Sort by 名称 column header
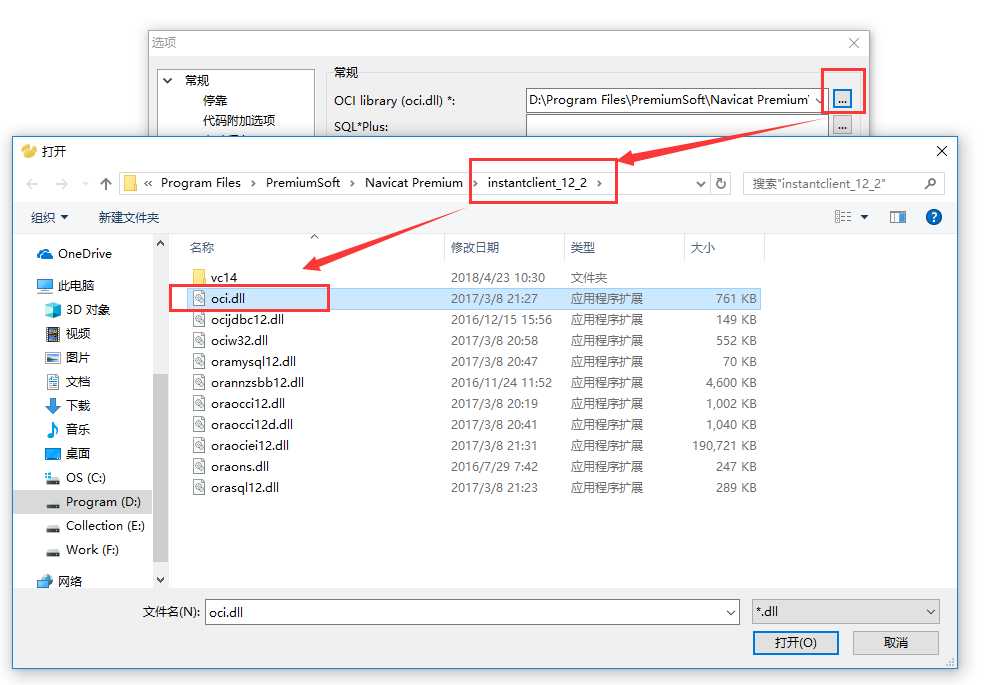 tap(202, 248)
